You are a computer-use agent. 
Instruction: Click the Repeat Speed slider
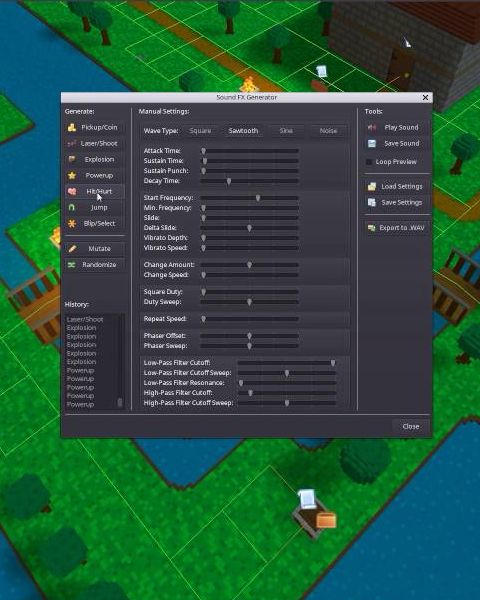pos(249,319)
